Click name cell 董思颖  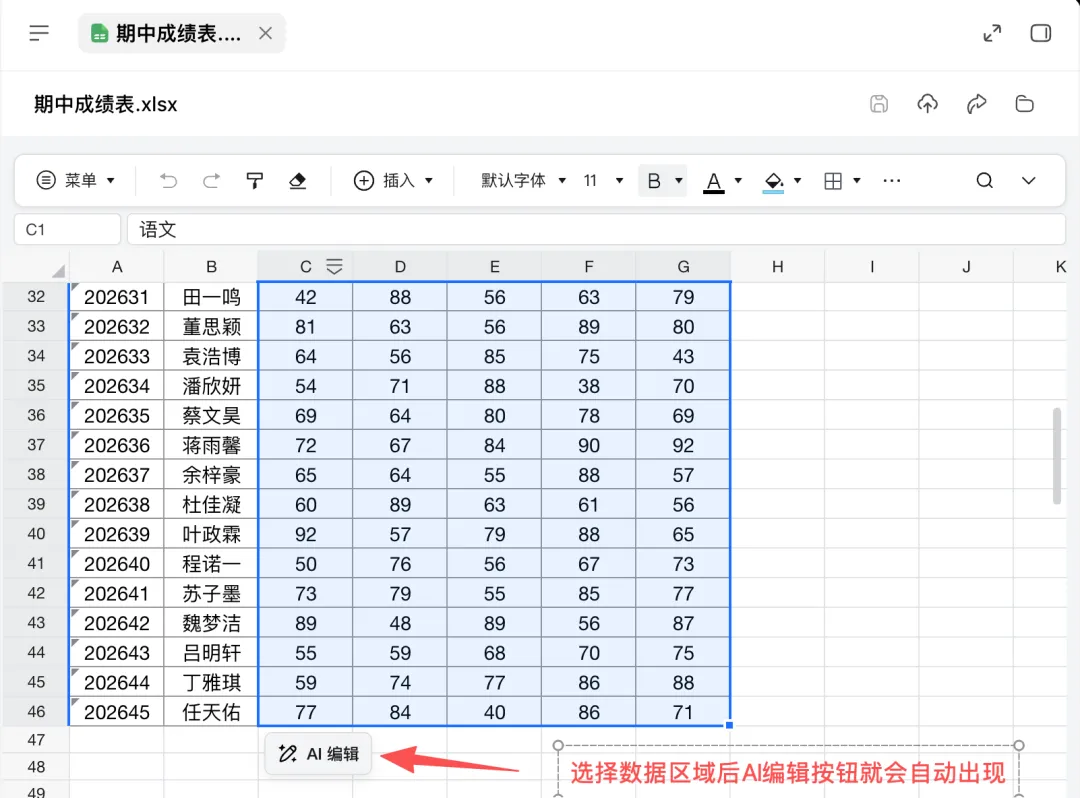pyautogui.click(x=211, y=326)
